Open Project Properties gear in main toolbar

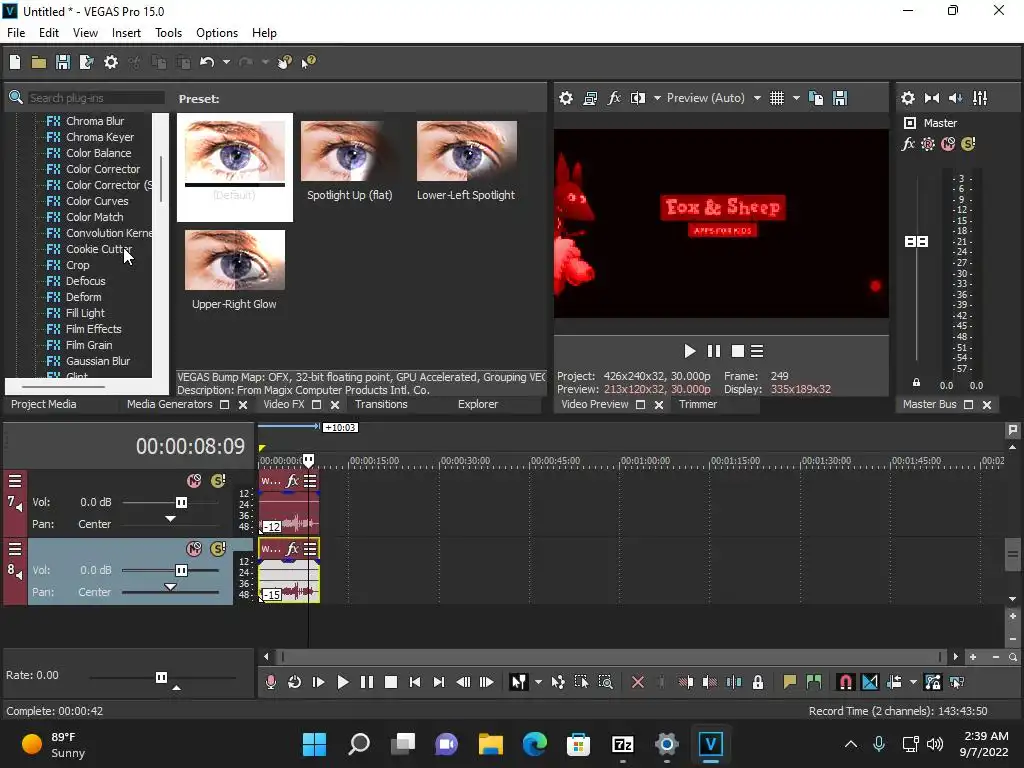111,62
